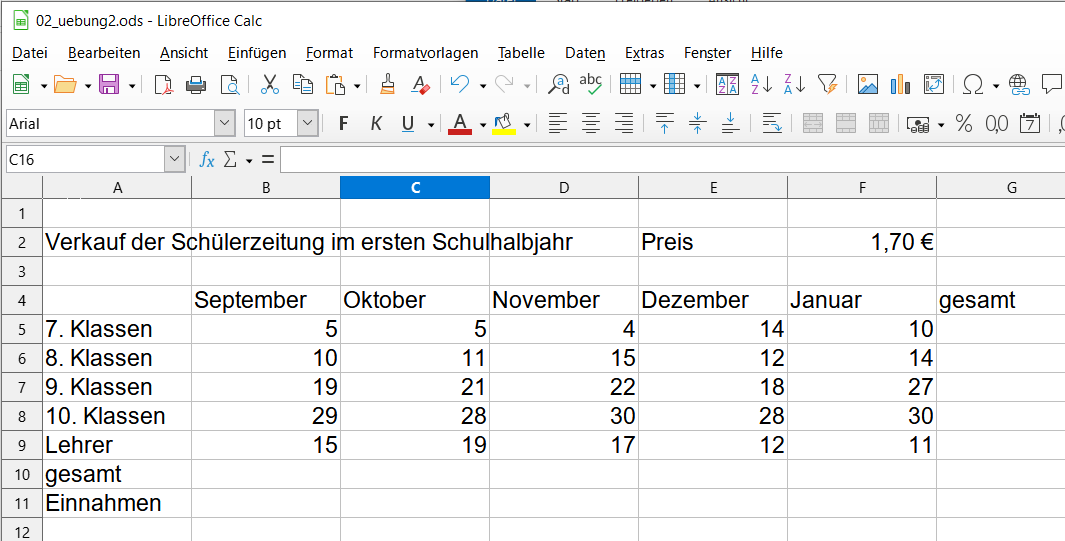The height and width of the screenshot is (541, 1065).
Task: Open Find and Replace from toolbar
Action: point(560,85)
